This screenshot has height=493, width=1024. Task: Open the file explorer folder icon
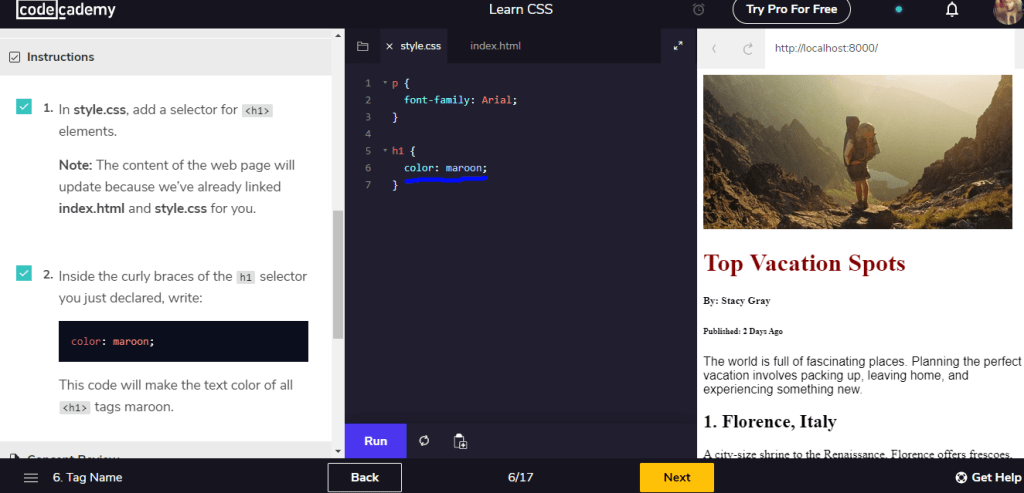coord(362,46)
